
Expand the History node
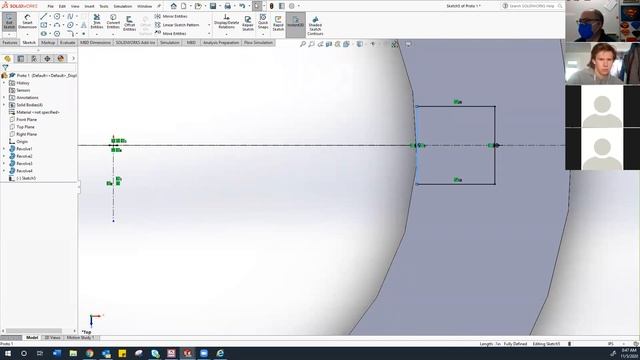pyautogui.click(x=4, y=83)
